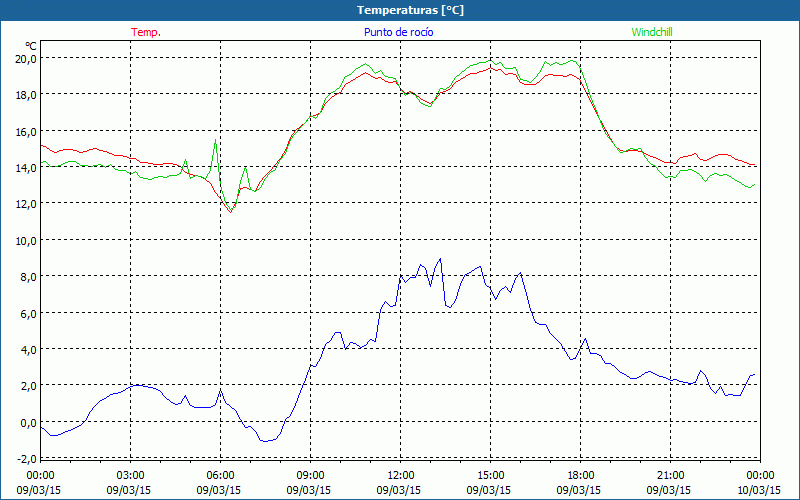This screenshot has height=500, width=800.
Task: Click the red temperature minimum just after 06:00
Action: click(231, 211)
